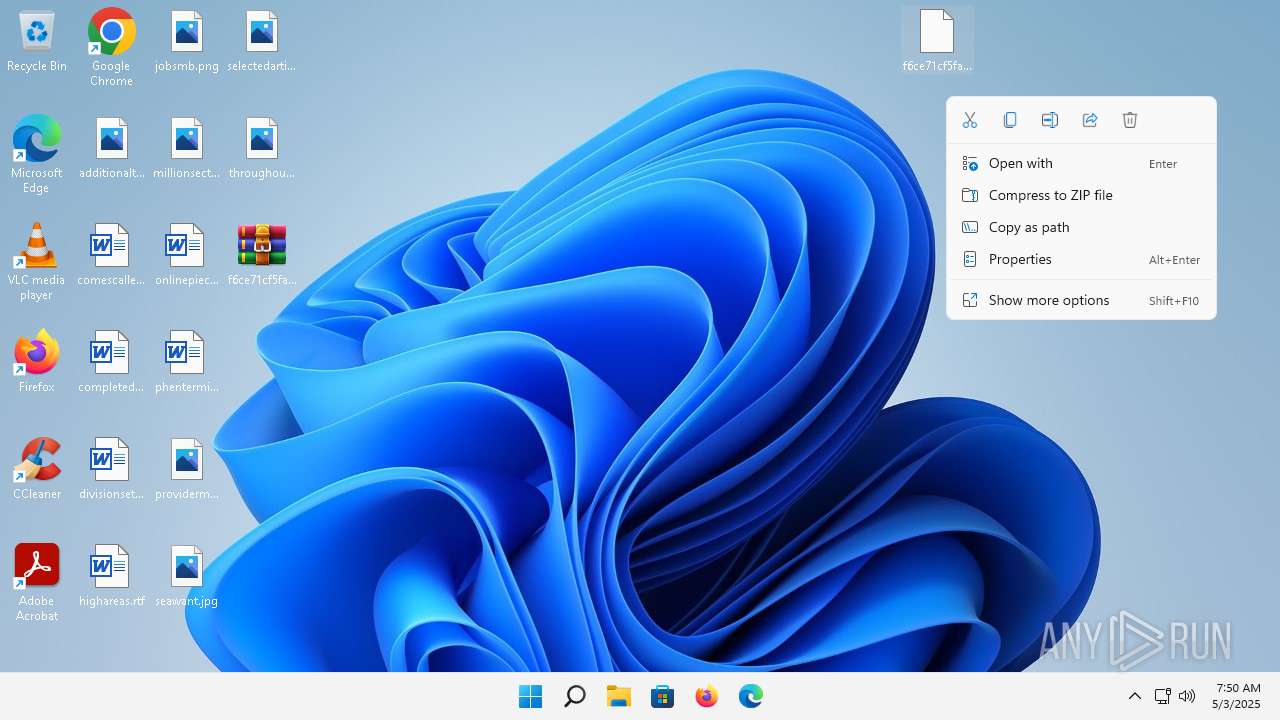
Task: Select the selectedarti... image file
Action: point(261,42)
